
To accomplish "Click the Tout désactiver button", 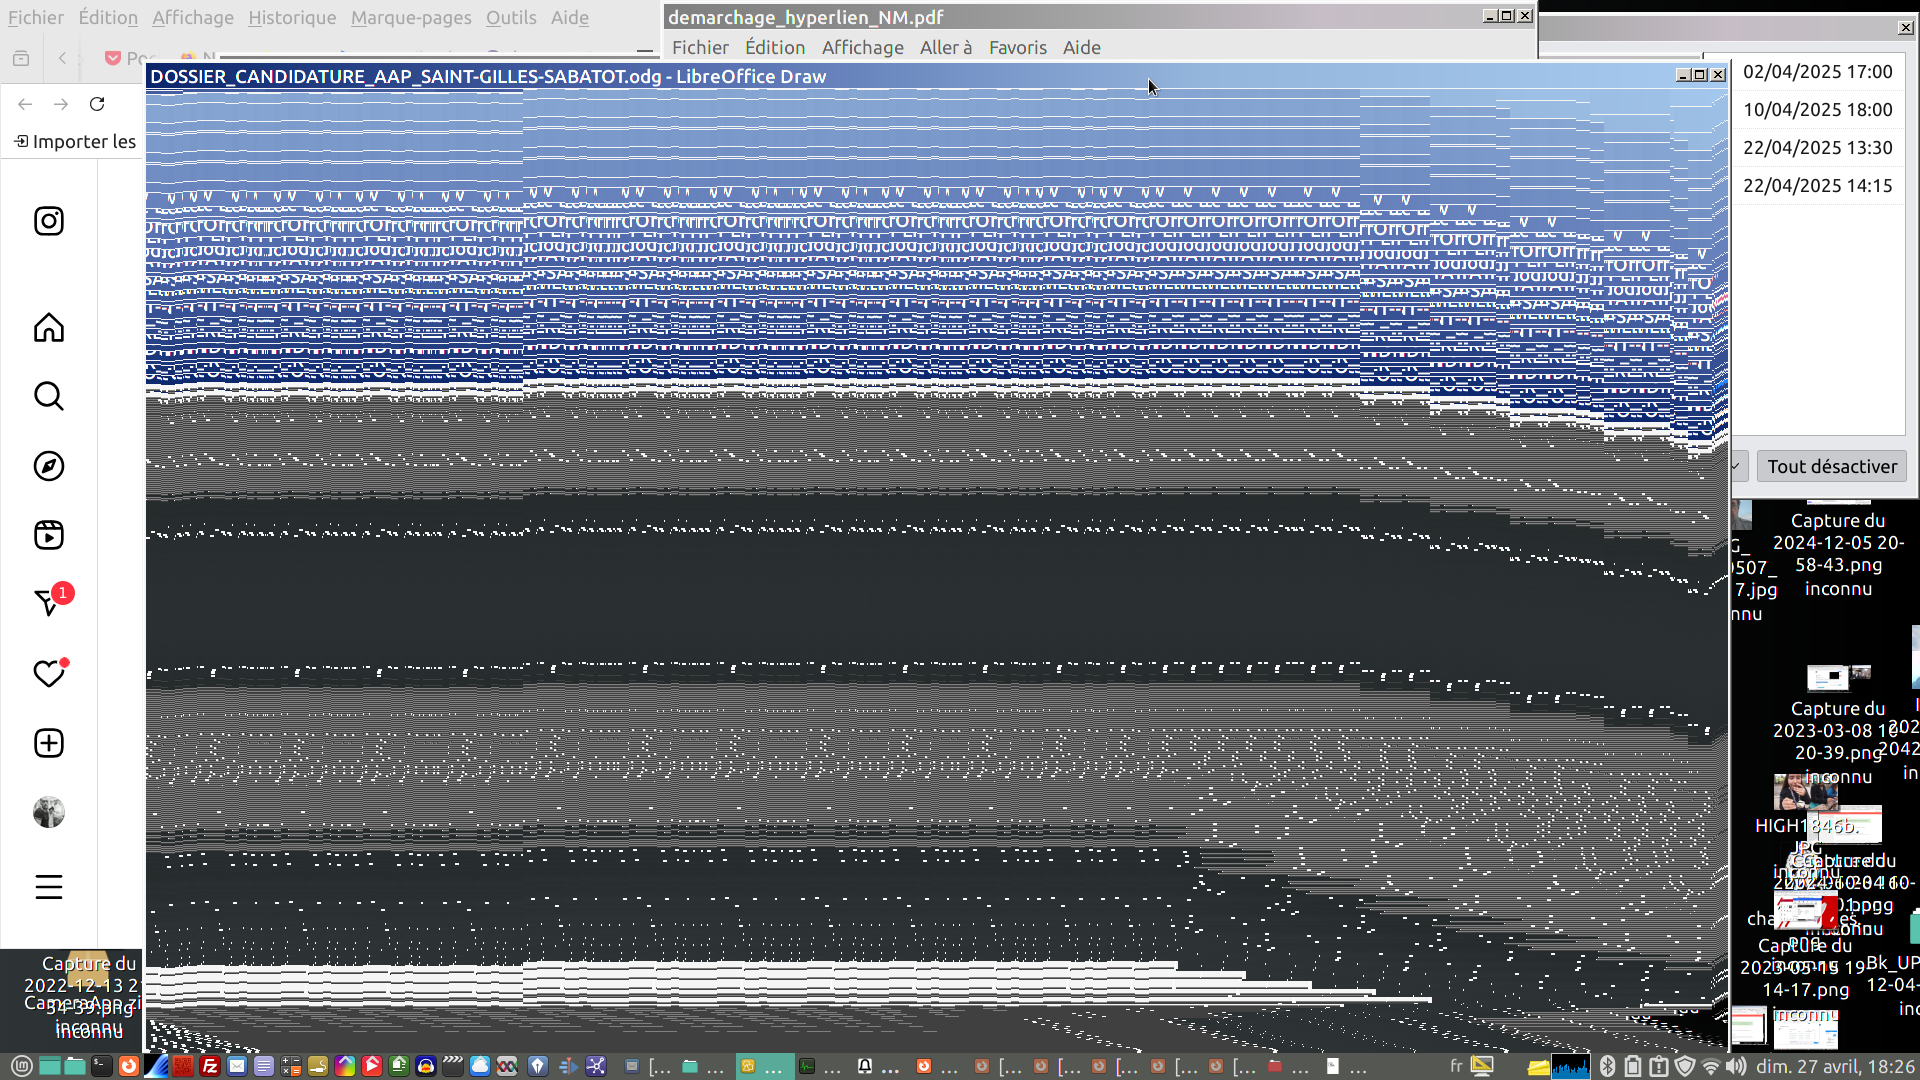I will tap(1831, 466).
